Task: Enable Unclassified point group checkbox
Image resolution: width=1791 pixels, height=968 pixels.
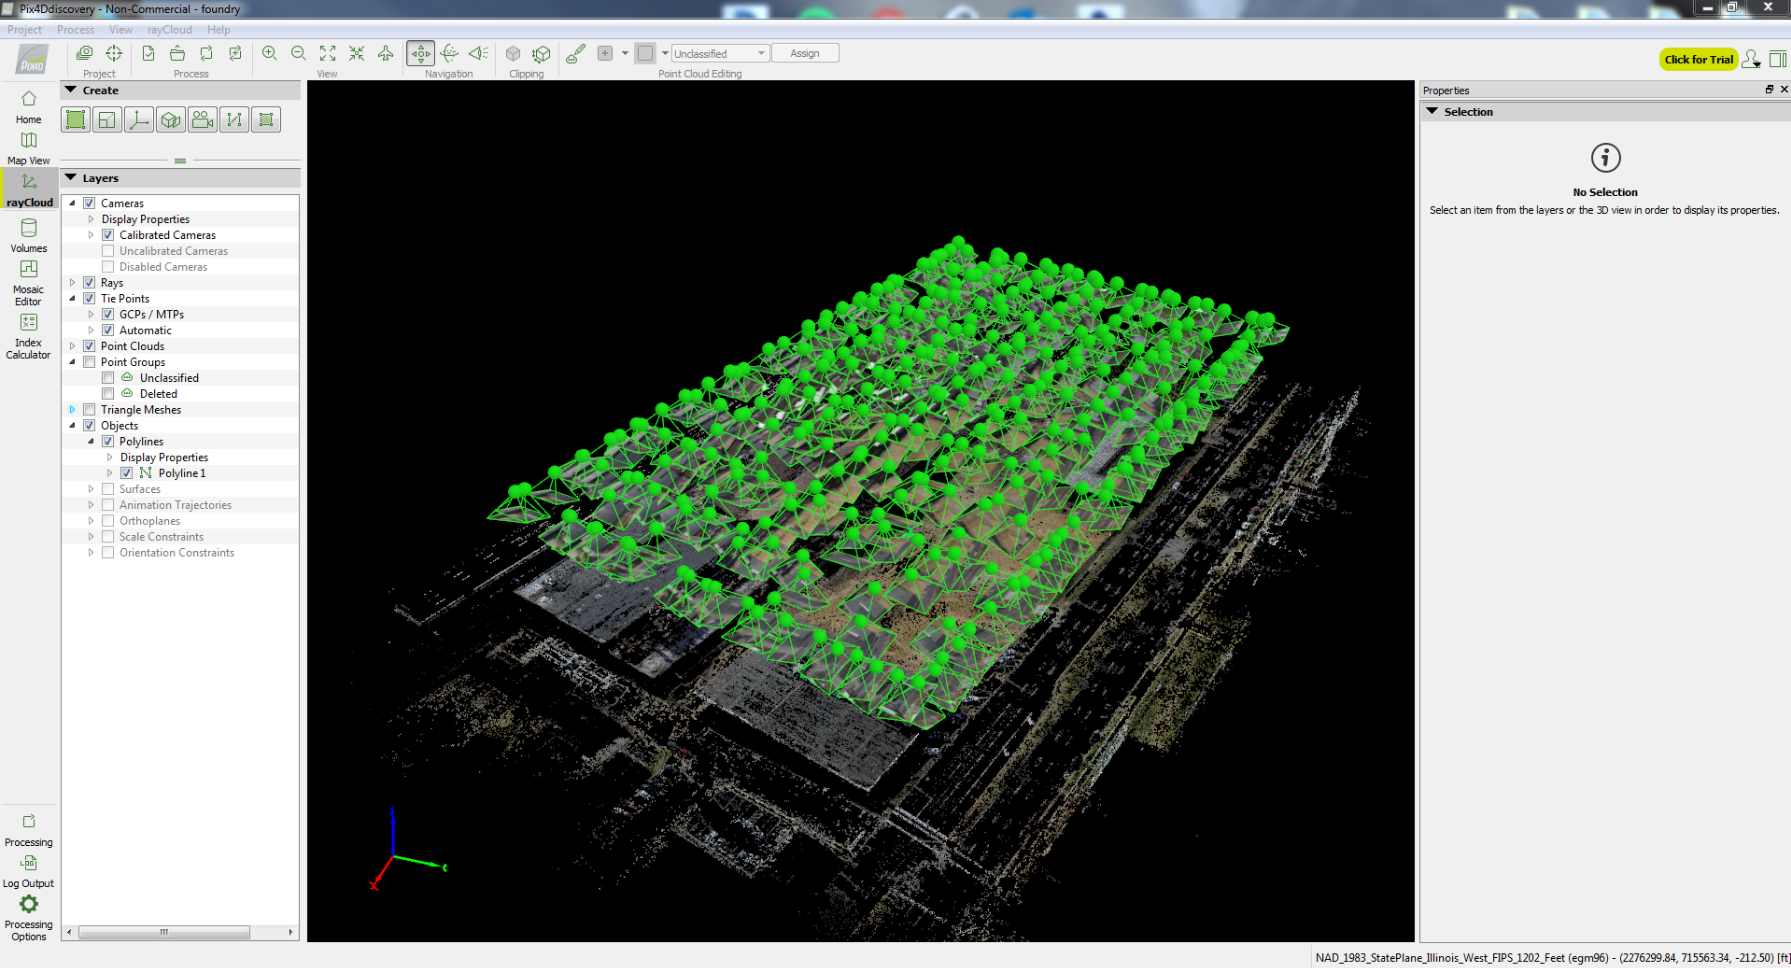Action: (108, 378)
